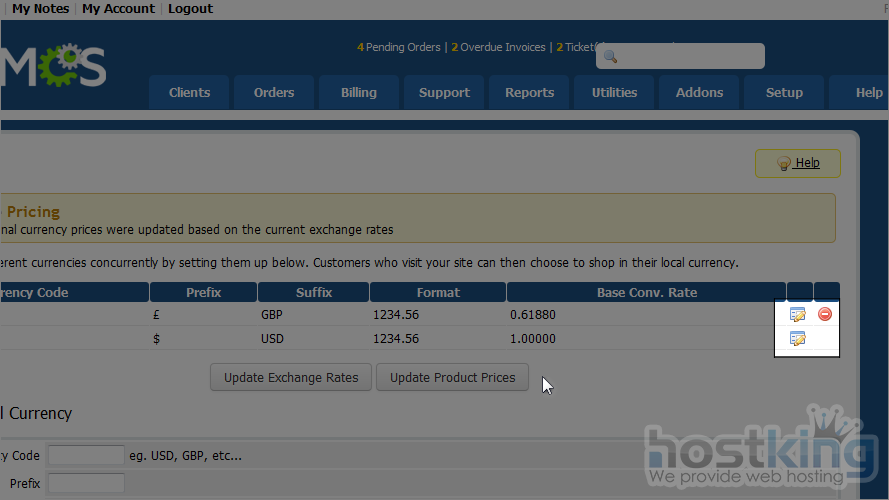Screen dimensions: 889x500
Task: Open the Addons menu
Action: tap(699, 92)
